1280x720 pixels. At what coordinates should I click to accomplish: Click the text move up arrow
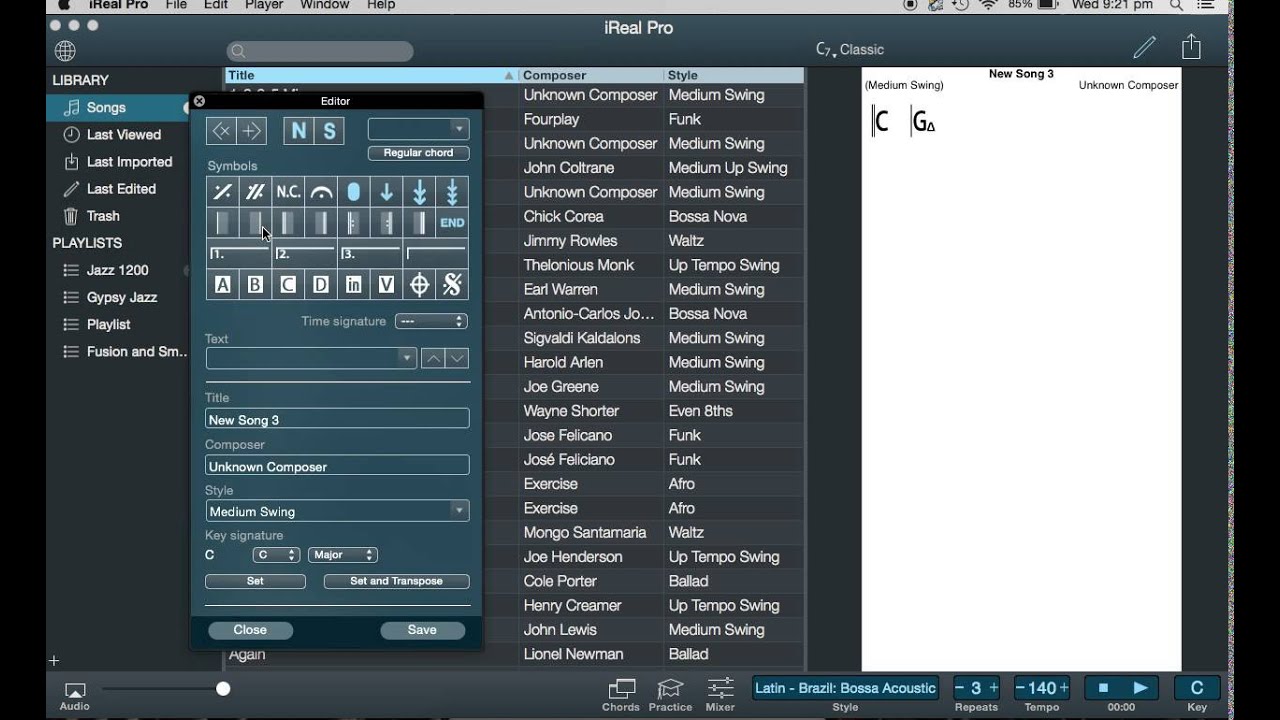pyautogui.click(x=432, y=358)
